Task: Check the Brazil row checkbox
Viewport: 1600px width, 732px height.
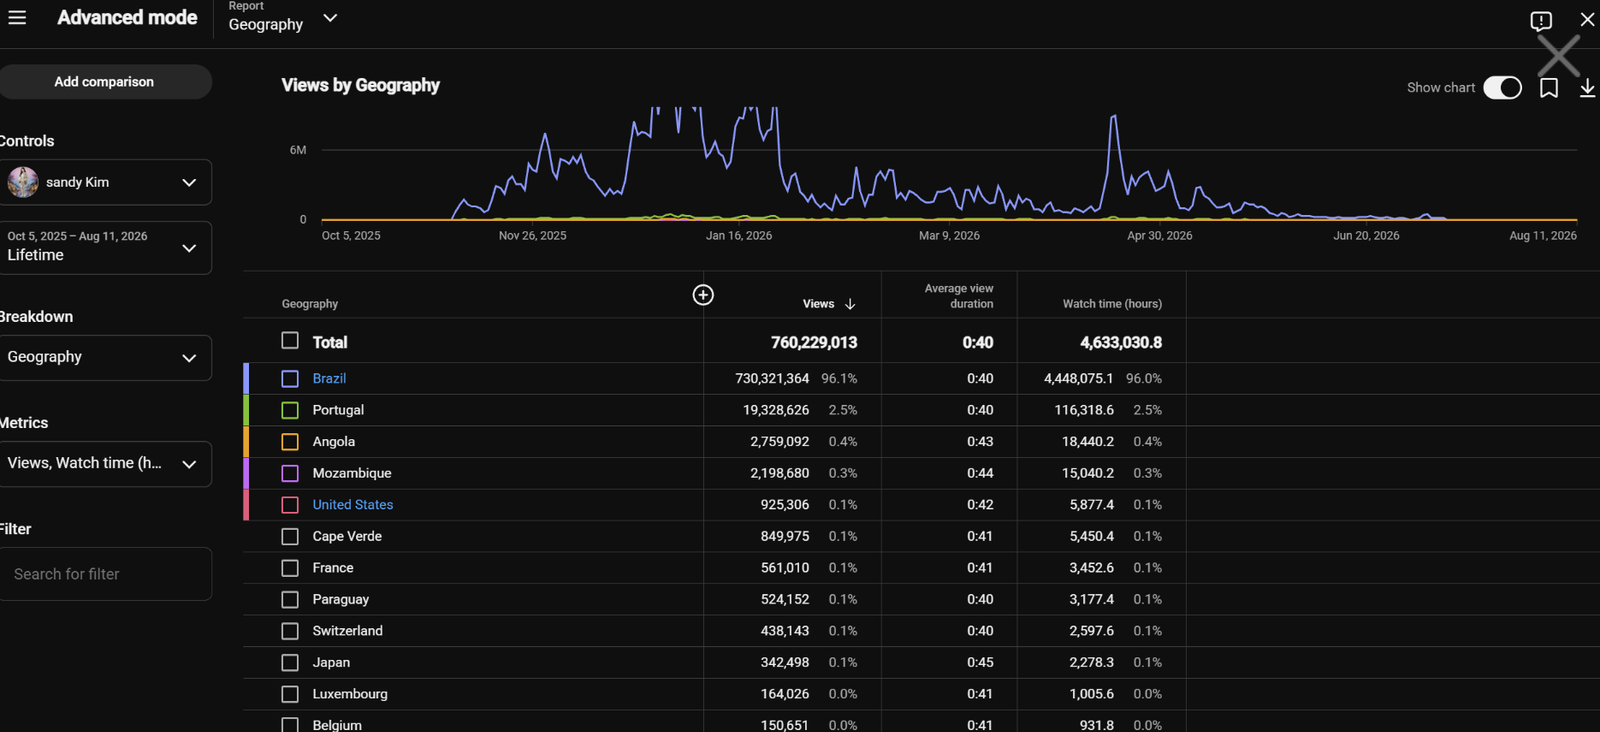Action: coord(290,379)
